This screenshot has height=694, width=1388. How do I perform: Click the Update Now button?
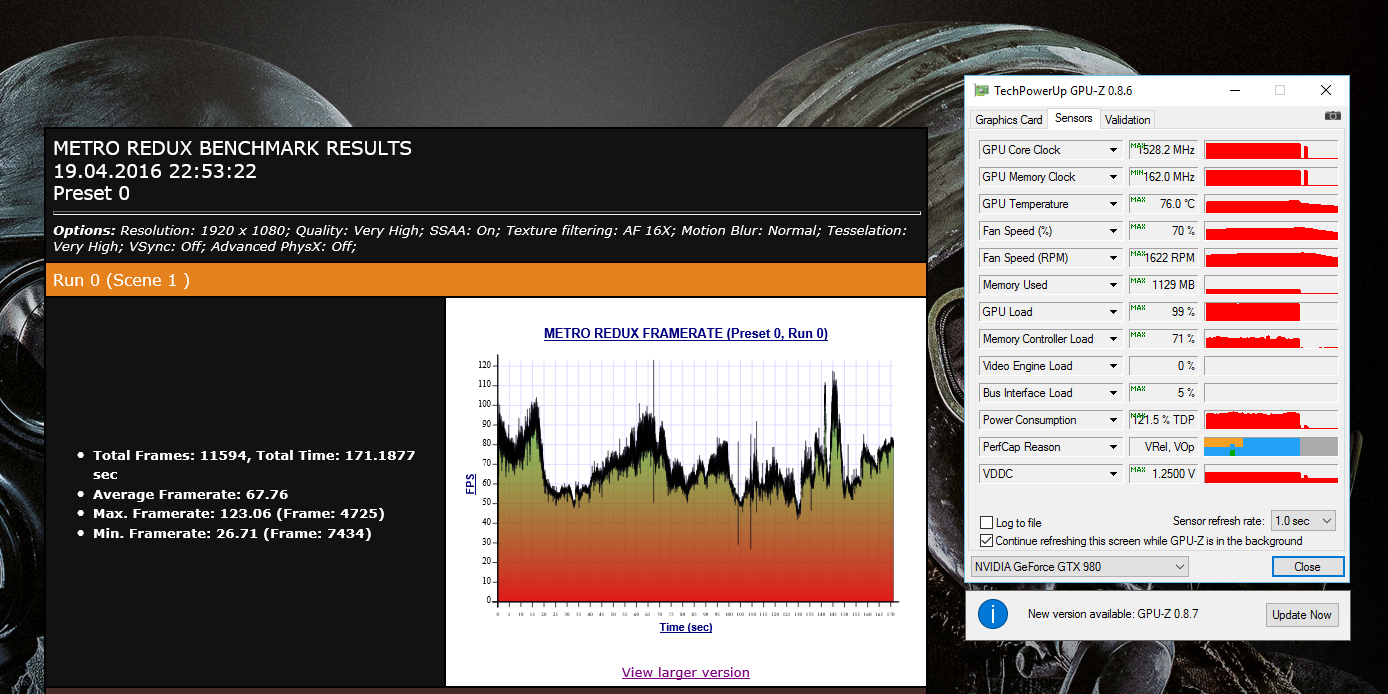click(x=1302, y=615)
